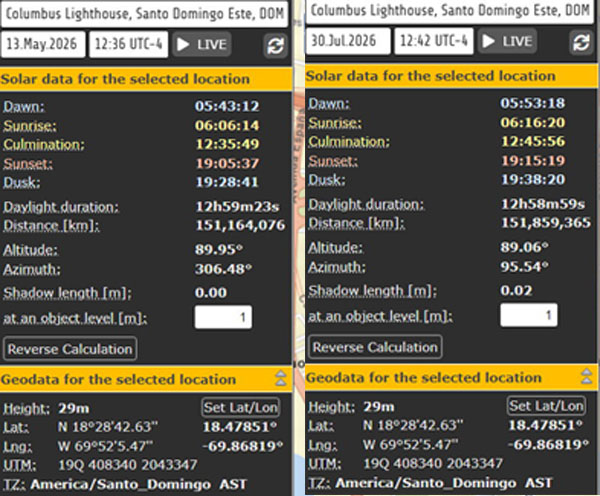Image resolution: width=600 pixels, height=496 pixels.
Task: Click Reverse Calculation in left panel
Action: tap(70, 349)
